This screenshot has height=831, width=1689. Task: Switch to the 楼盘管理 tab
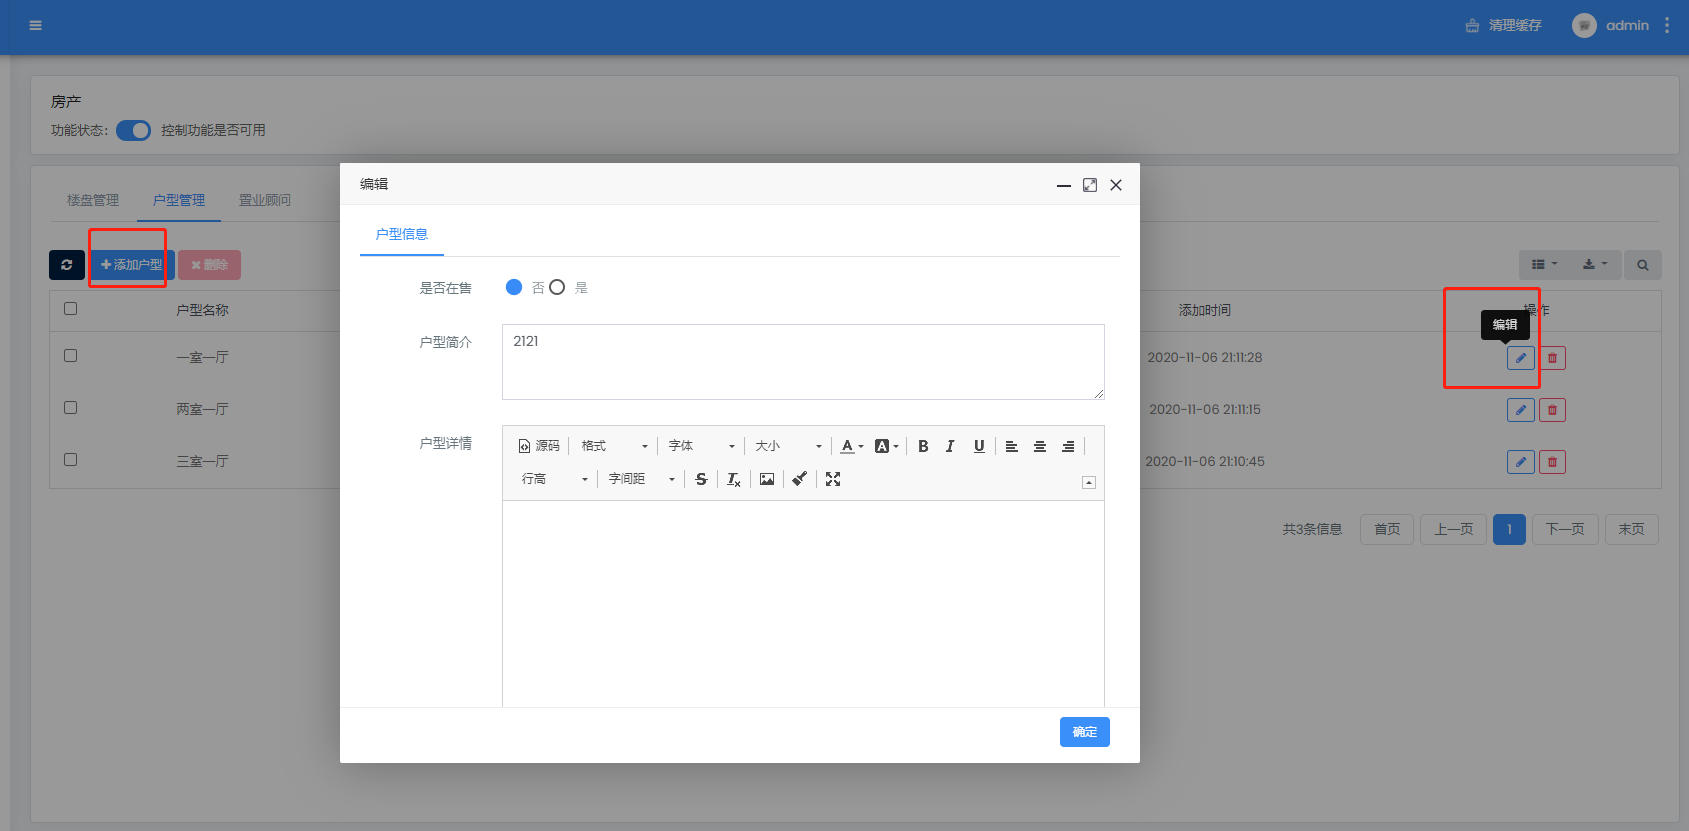coord(93,200)
